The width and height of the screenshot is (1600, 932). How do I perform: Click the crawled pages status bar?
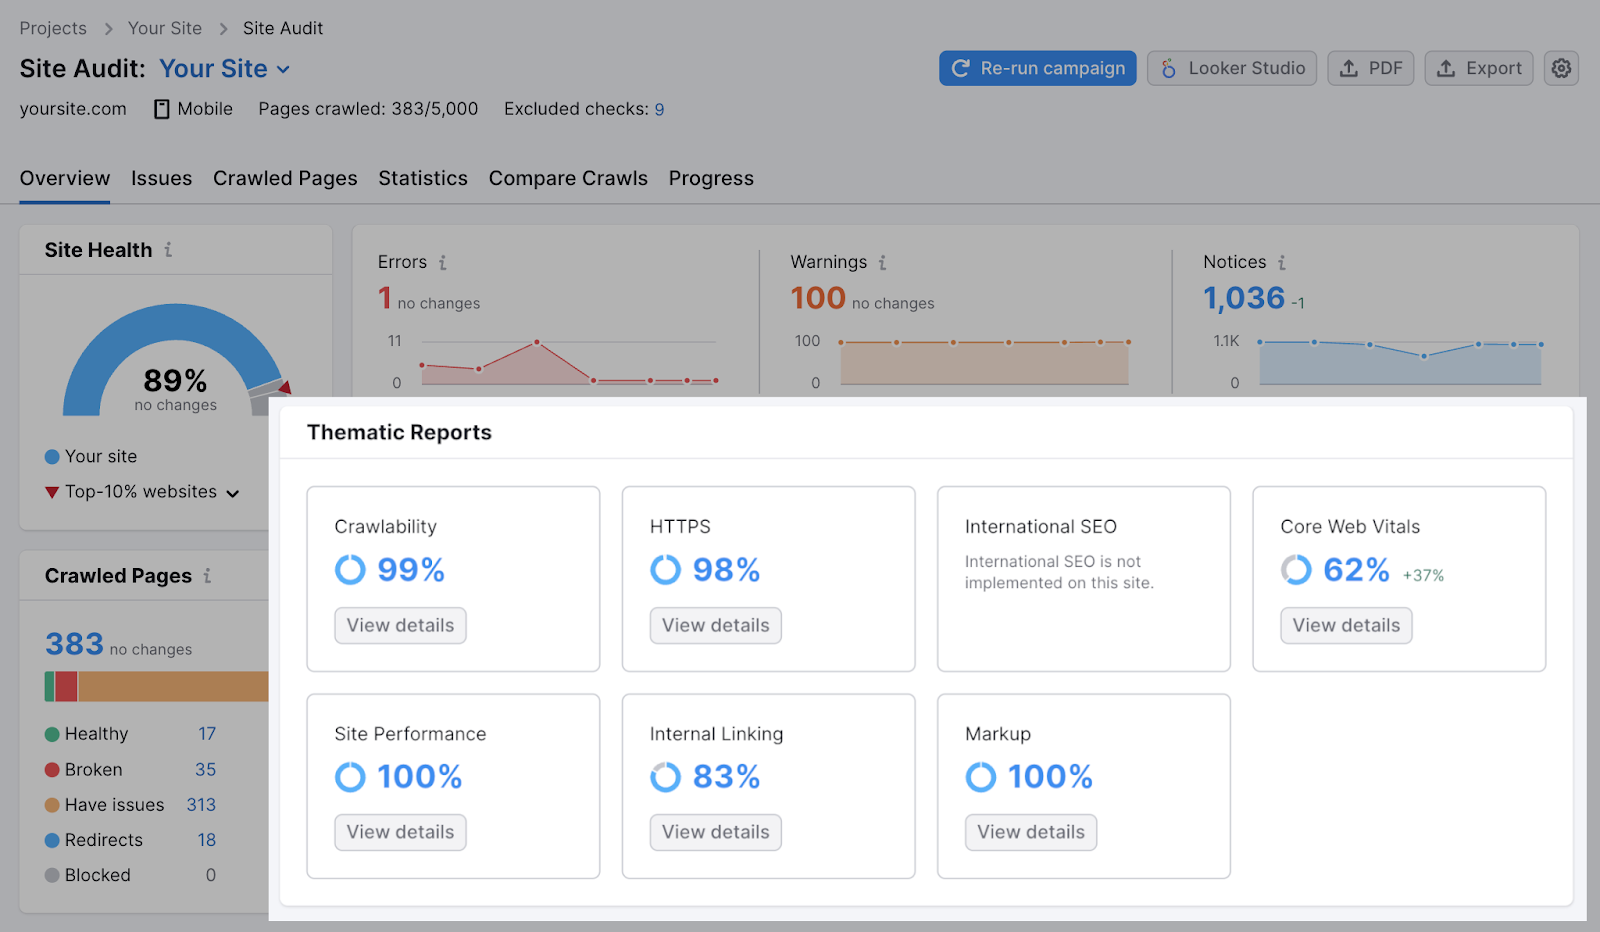click(x=157, y=686)
